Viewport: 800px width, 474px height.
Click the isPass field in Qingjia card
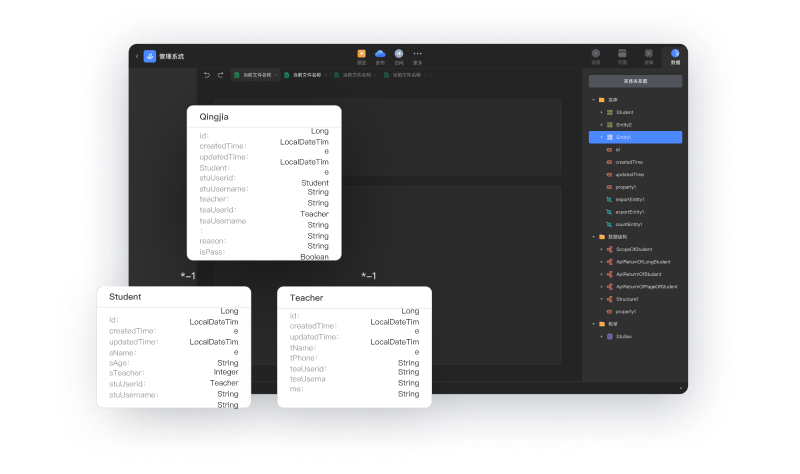click(212, 252)
